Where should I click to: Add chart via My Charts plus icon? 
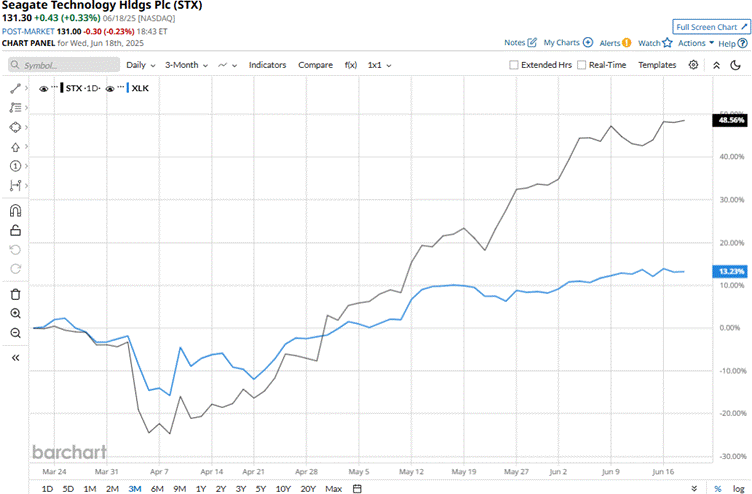[x=588, y=43]
